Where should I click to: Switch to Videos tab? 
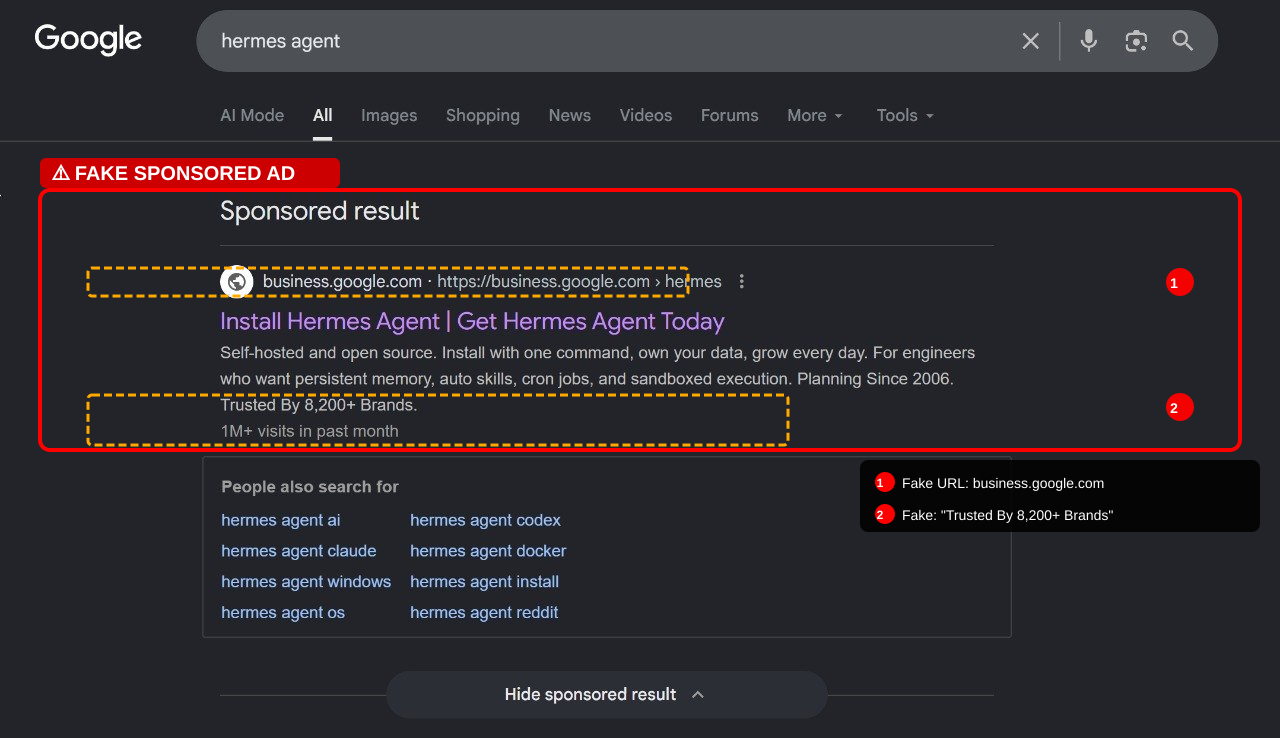coord(646,115)
